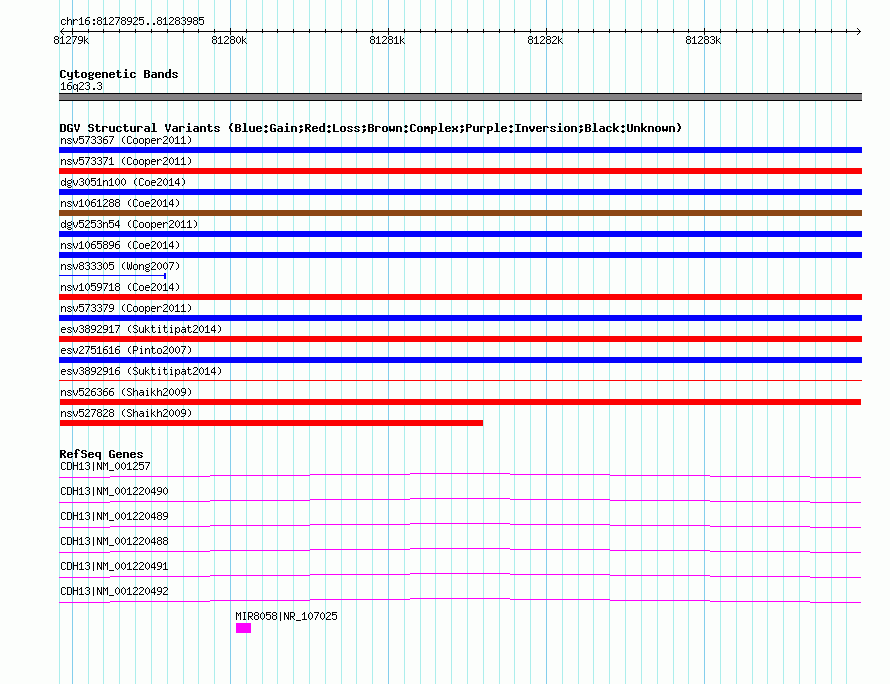Open the nsv1061288 (Coe2014) label
Viewport: 890px width, 684px height.
120,203
